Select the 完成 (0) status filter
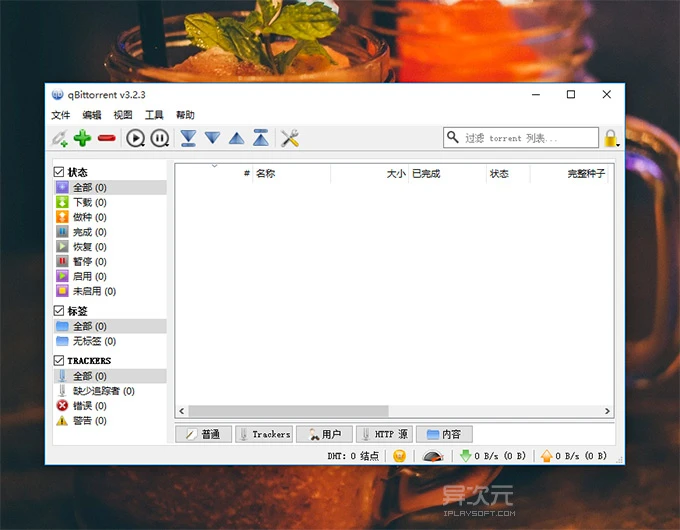The height and width of the screenshot is (530, 680). (110, 232)
